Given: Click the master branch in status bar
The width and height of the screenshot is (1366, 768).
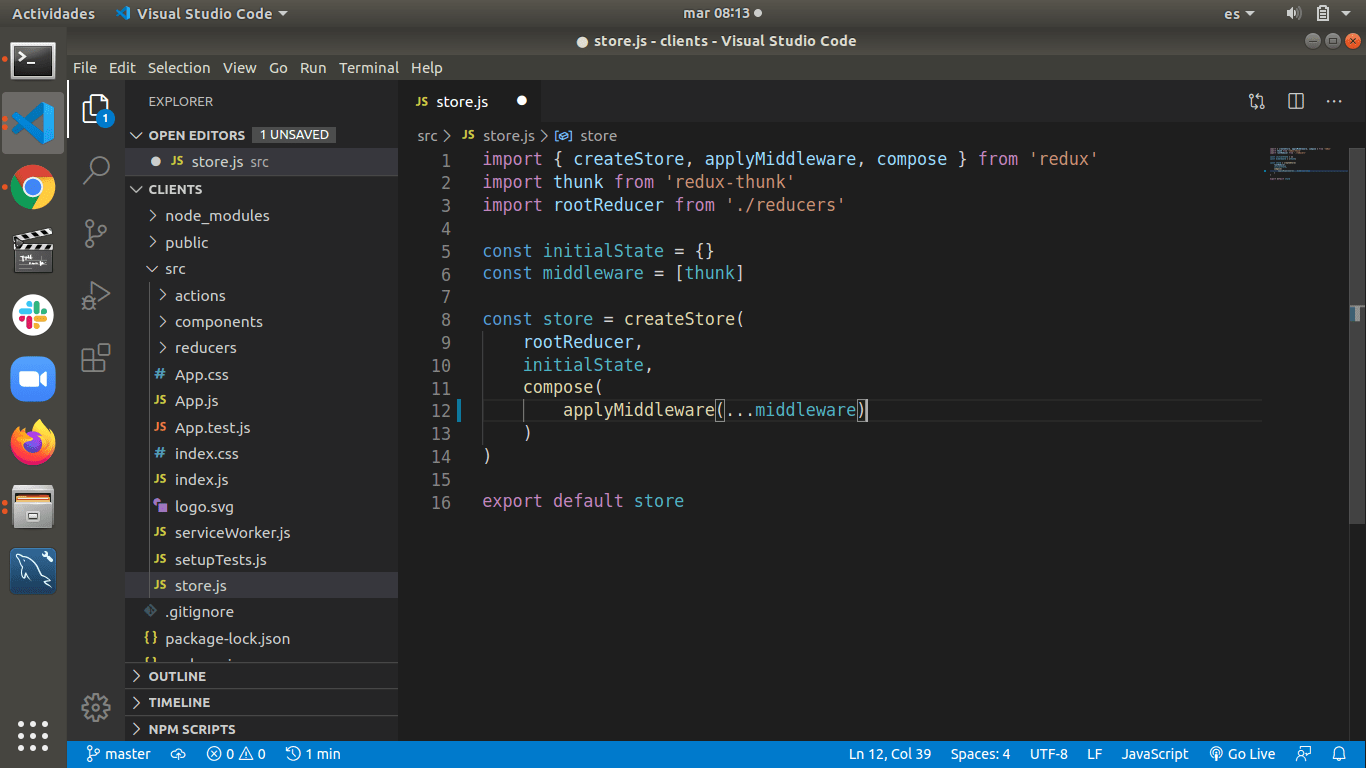Looking at the screenshot, I should [x=118, y=754].
